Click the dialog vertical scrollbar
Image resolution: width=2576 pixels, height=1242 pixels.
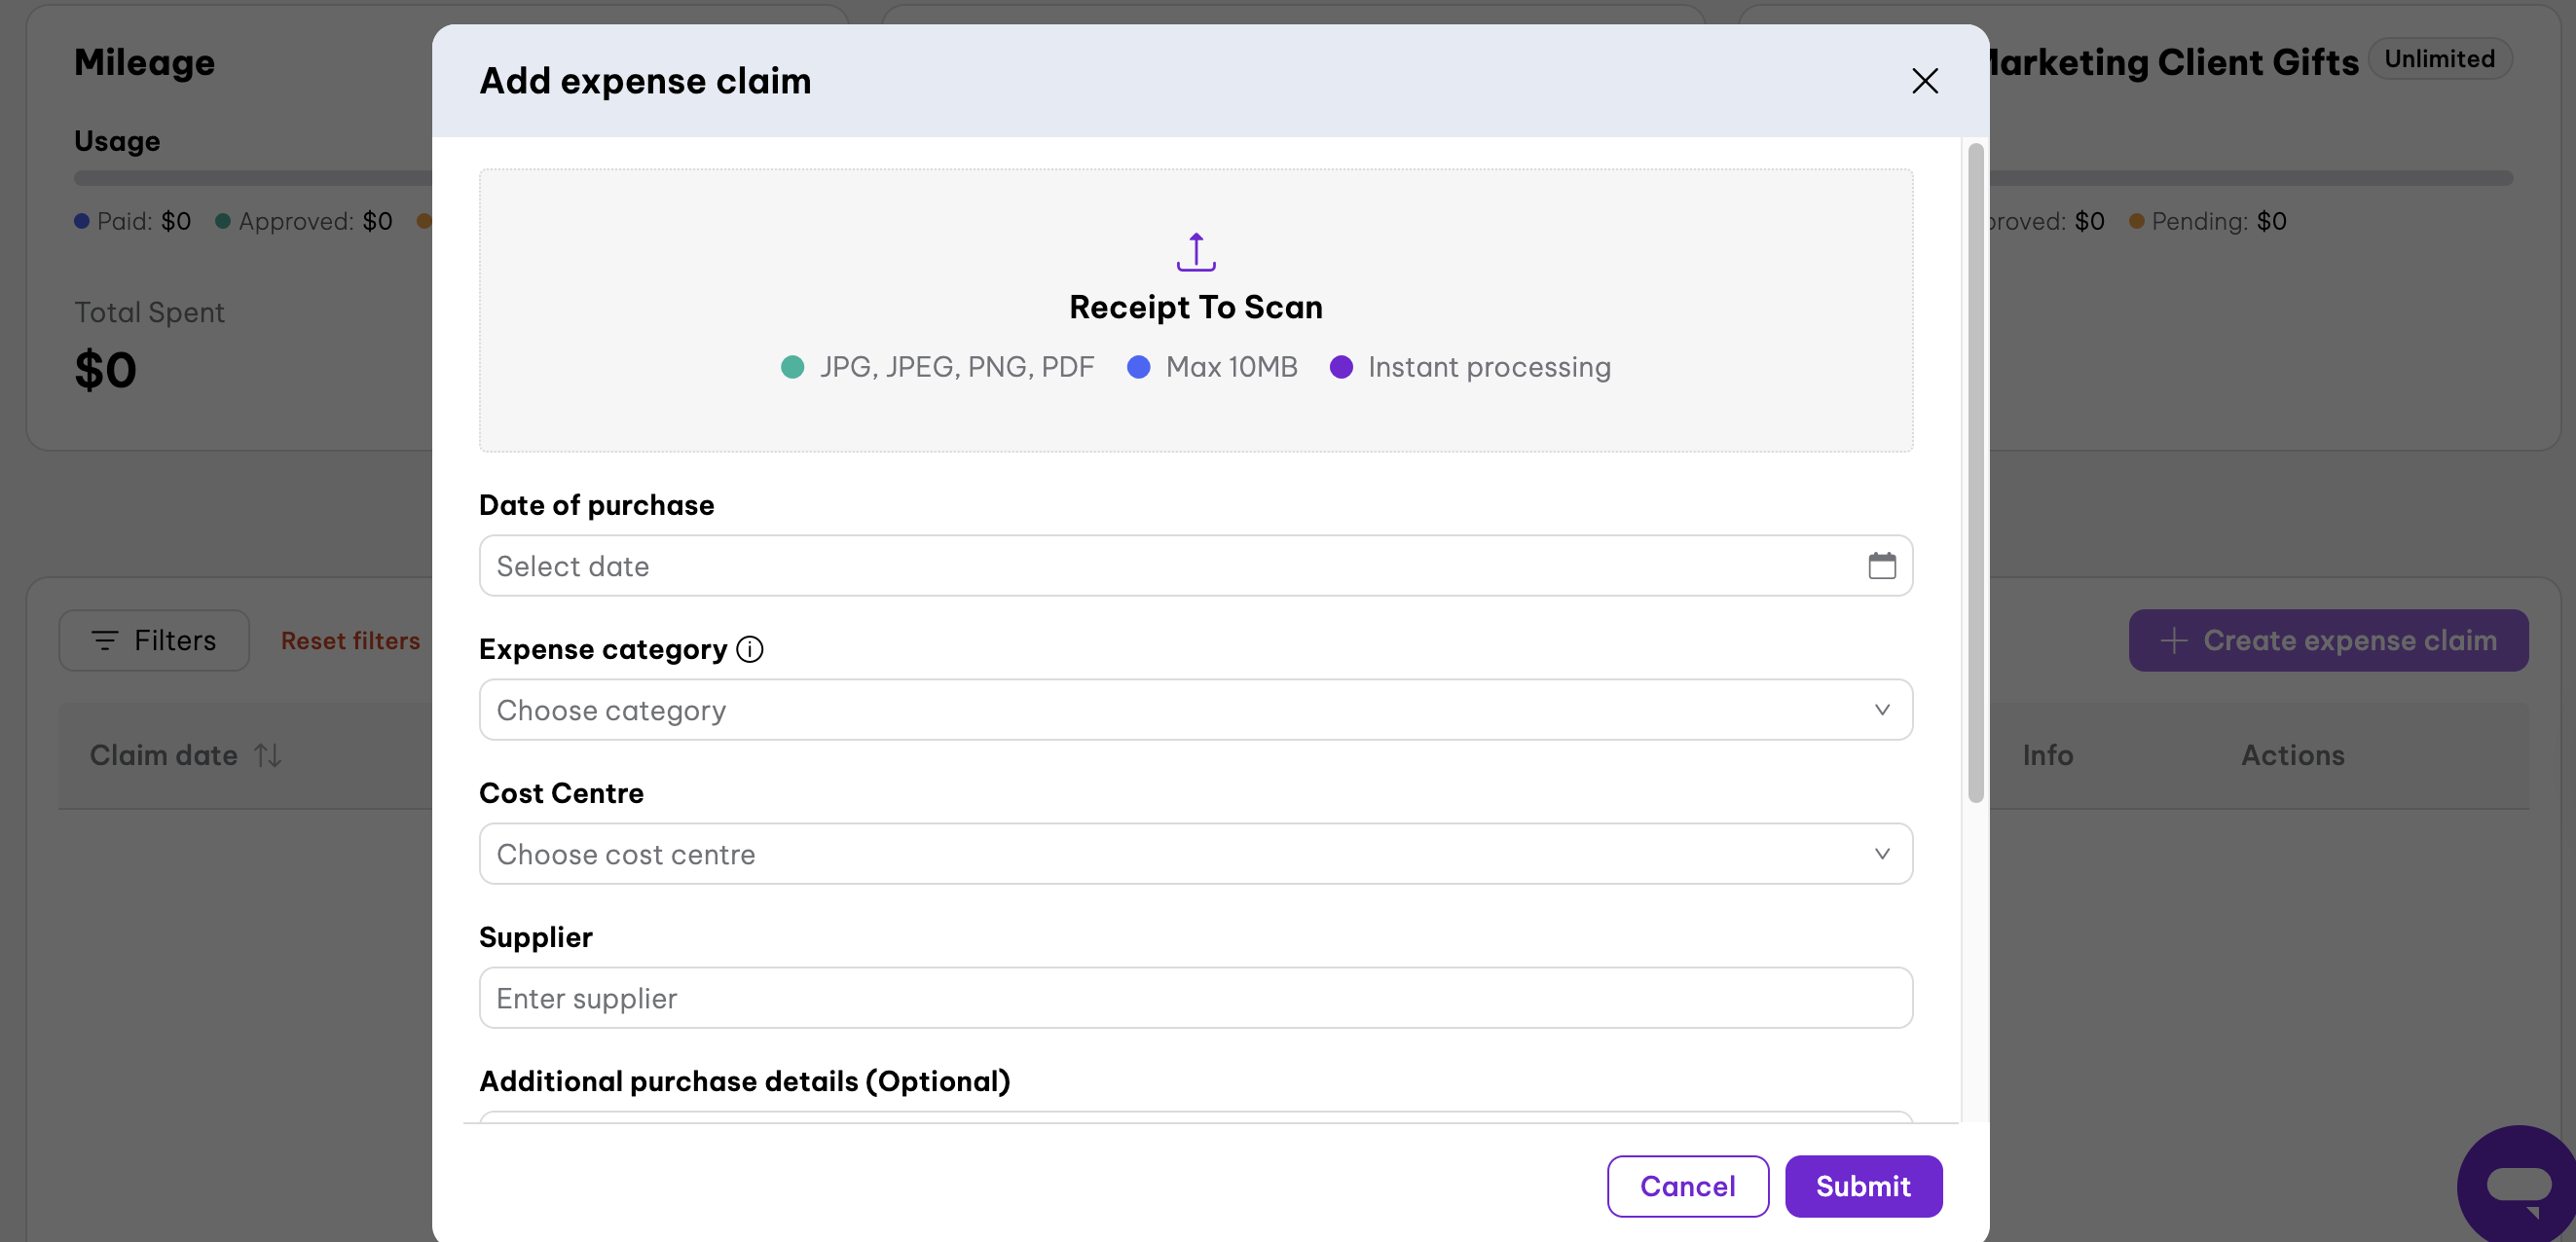pos(1974,472)
